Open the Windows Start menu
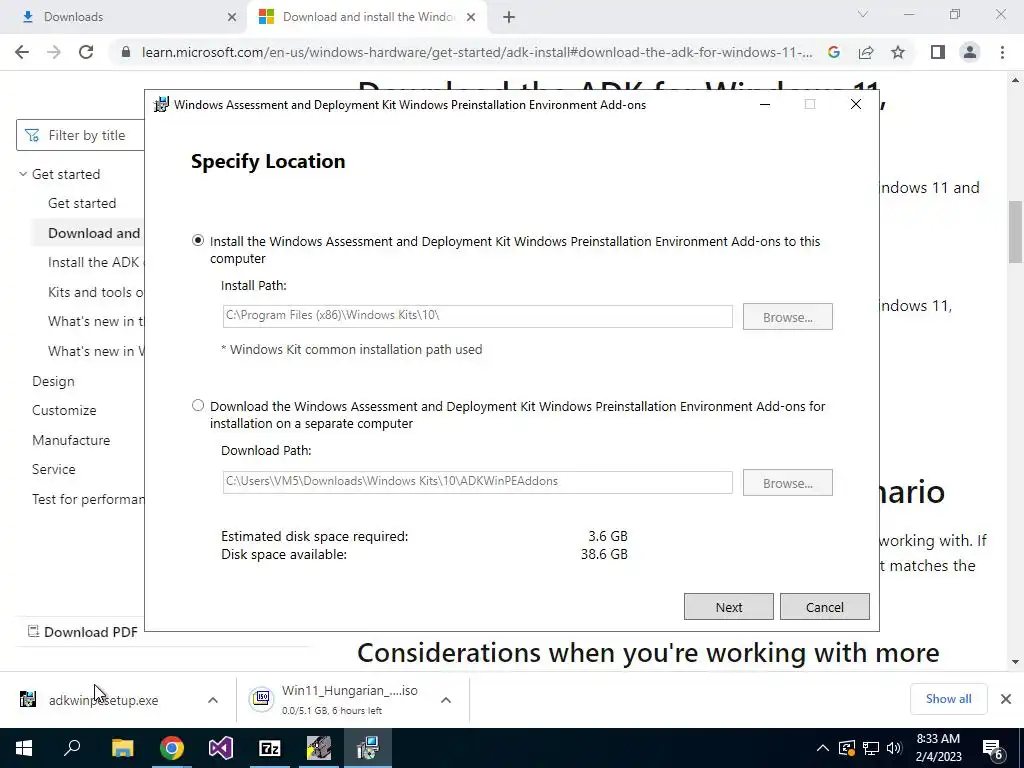 point(24,748)
